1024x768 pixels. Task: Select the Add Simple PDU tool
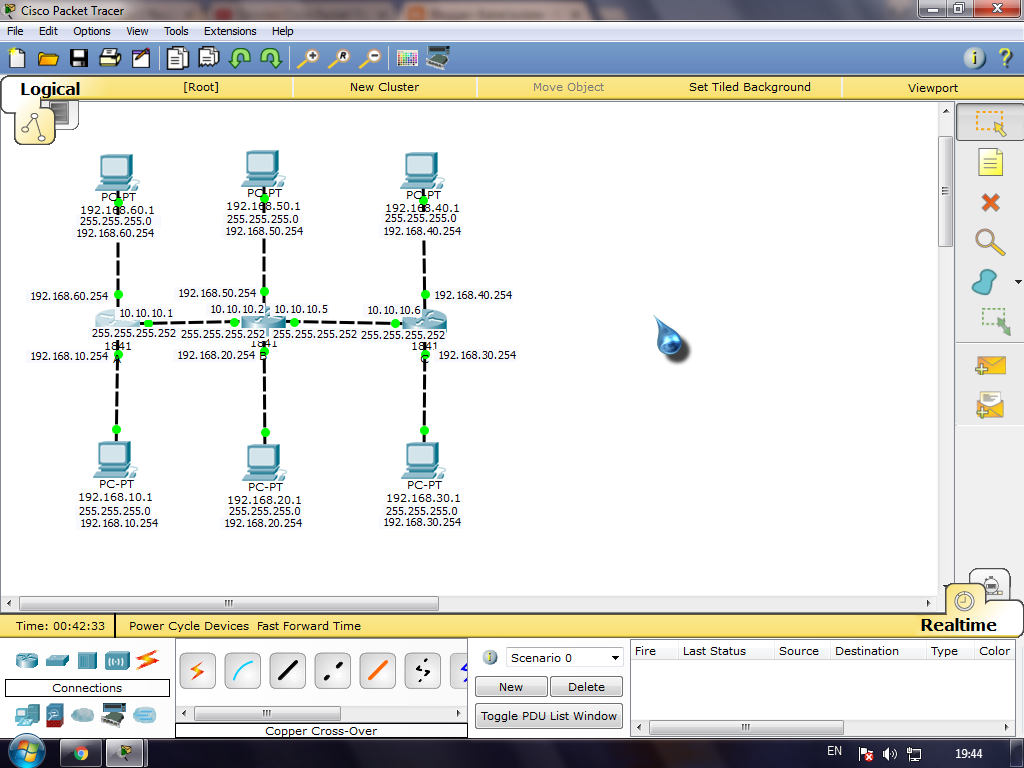[991, 366]
